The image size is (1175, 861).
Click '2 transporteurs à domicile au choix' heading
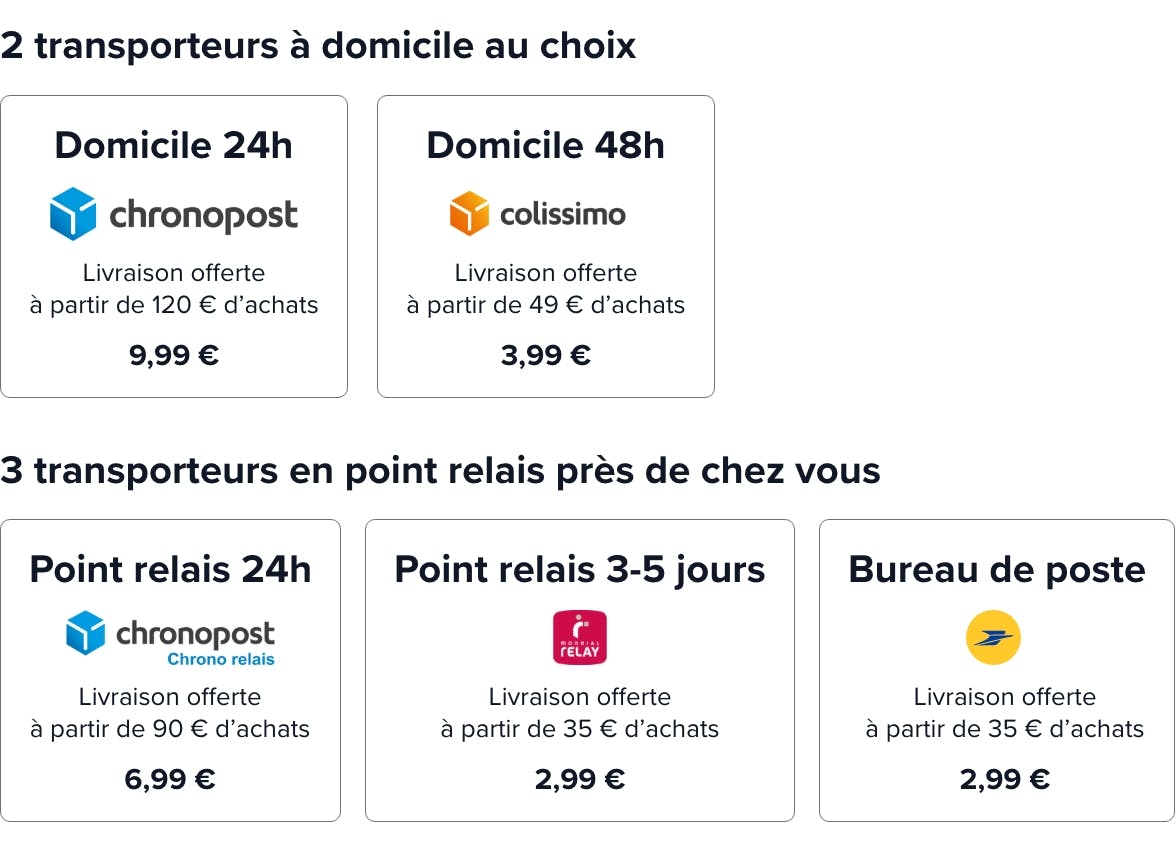click(x=318, y=46)
